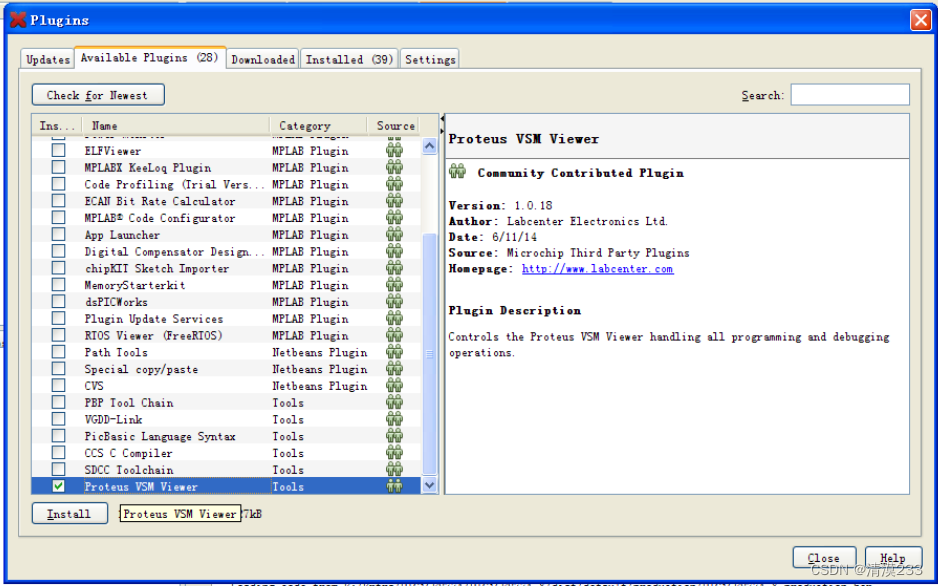938x586 pixels.
Task: Switch to the Updates tab
Action: click(x=48, y=59)
